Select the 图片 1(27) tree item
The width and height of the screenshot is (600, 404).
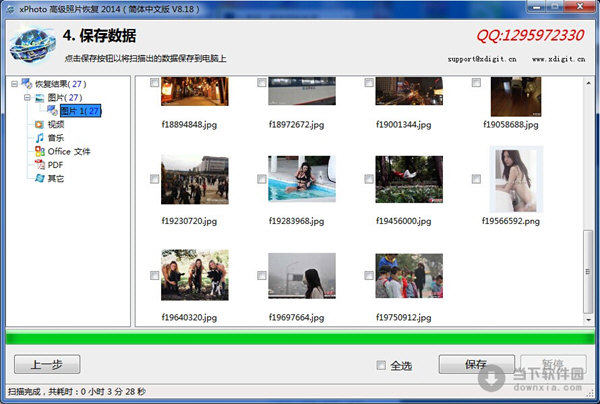[x=80, y=111]
